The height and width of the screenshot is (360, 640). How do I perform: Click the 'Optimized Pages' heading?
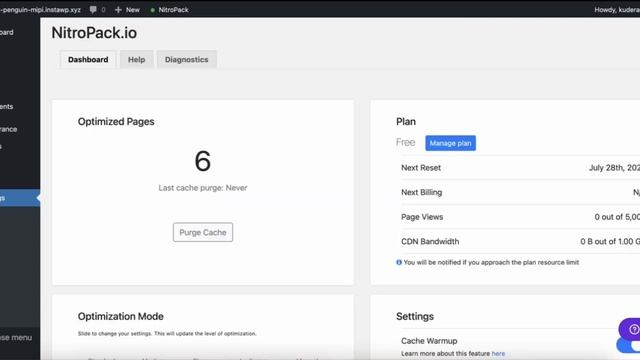click(116, 122)
